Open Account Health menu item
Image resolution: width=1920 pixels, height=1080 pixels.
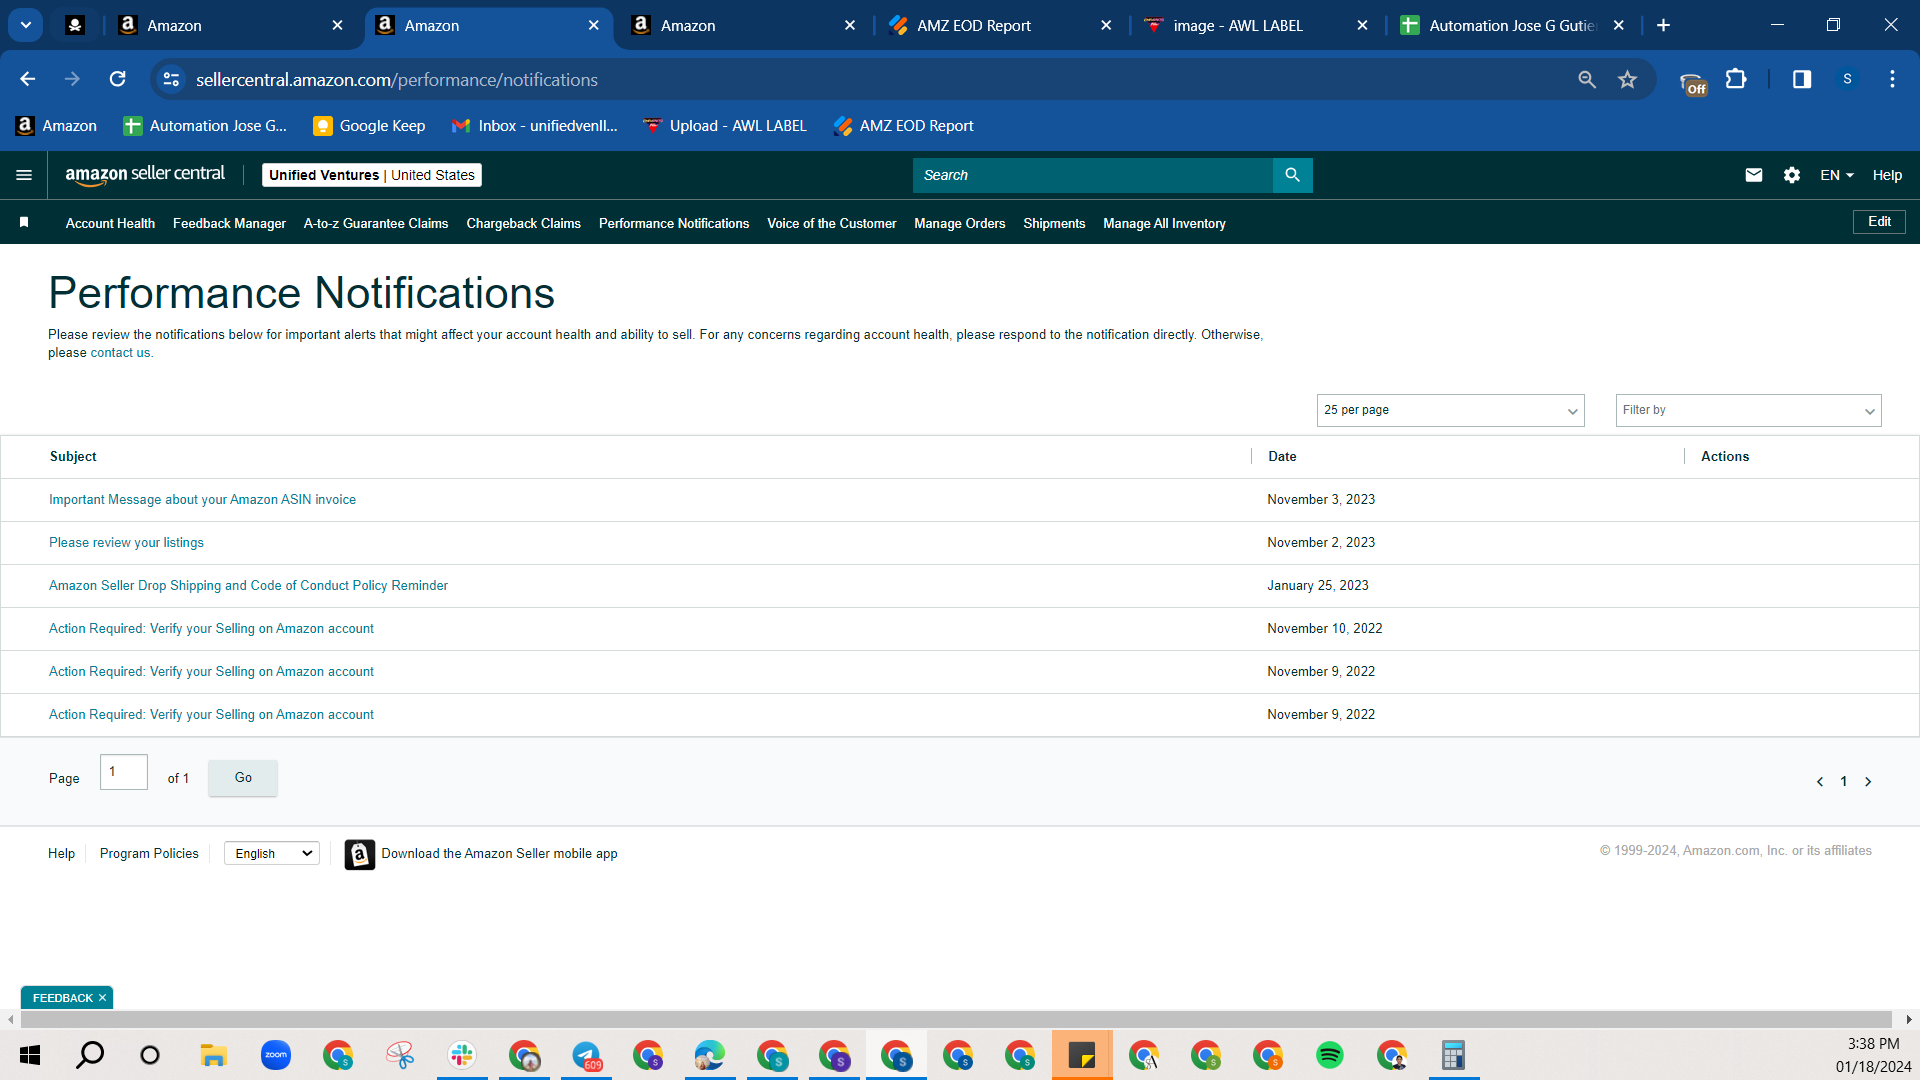(110, 223)
